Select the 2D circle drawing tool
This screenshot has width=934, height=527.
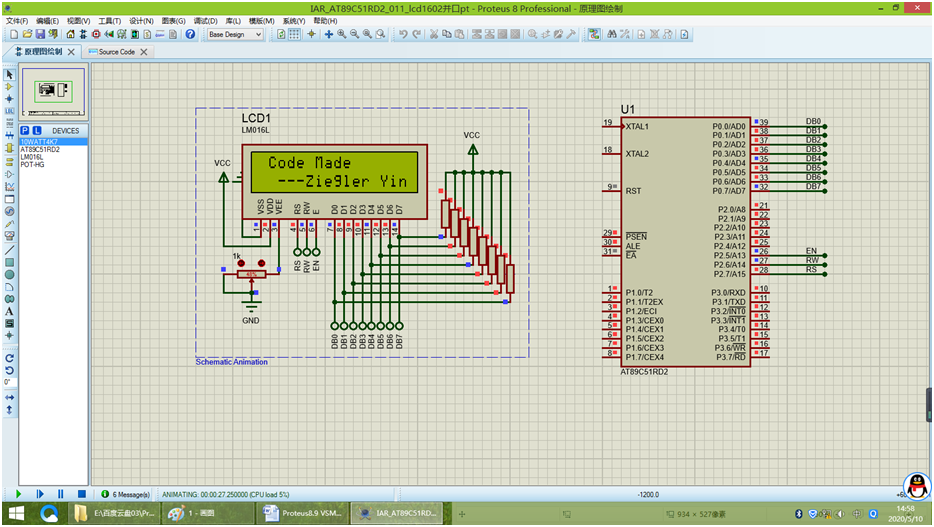(10, 275)
